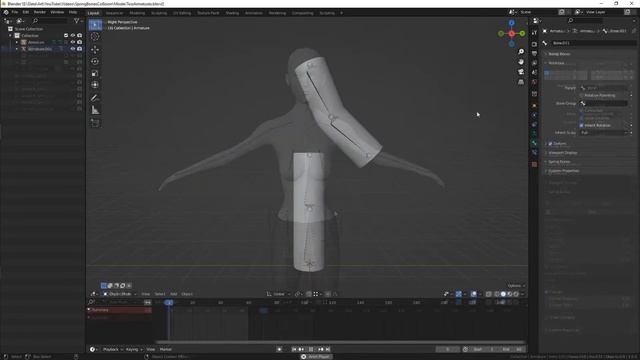Select the Rotate tool
The height and width of the screenshot is (360, 640).
[95, 62]
